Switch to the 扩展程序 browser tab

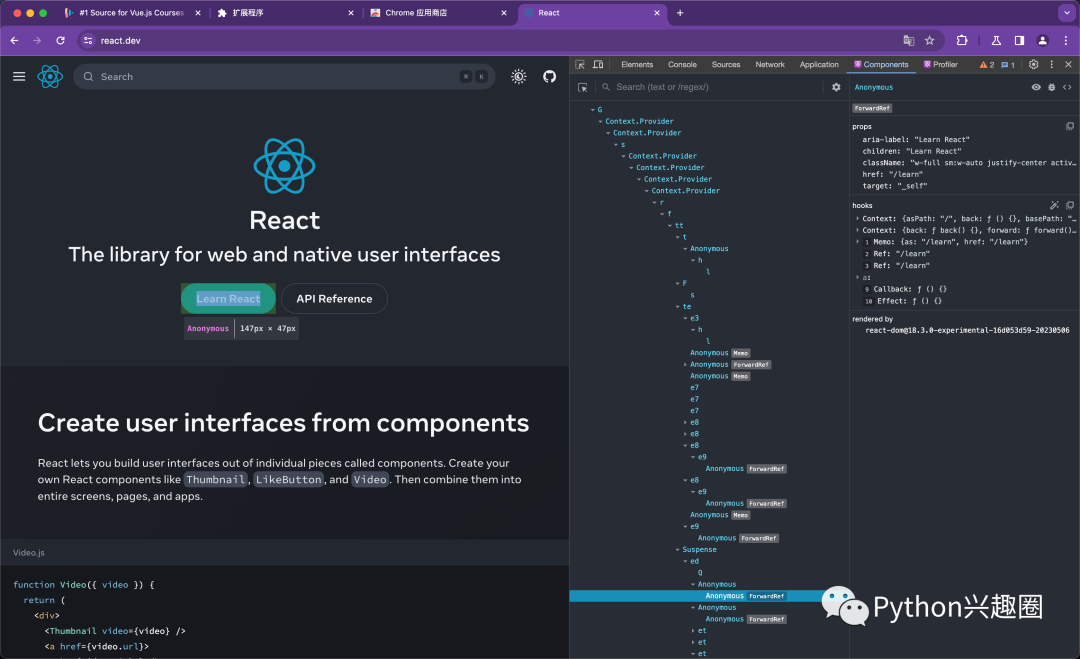pyautogui.click(x=285, y=12)
